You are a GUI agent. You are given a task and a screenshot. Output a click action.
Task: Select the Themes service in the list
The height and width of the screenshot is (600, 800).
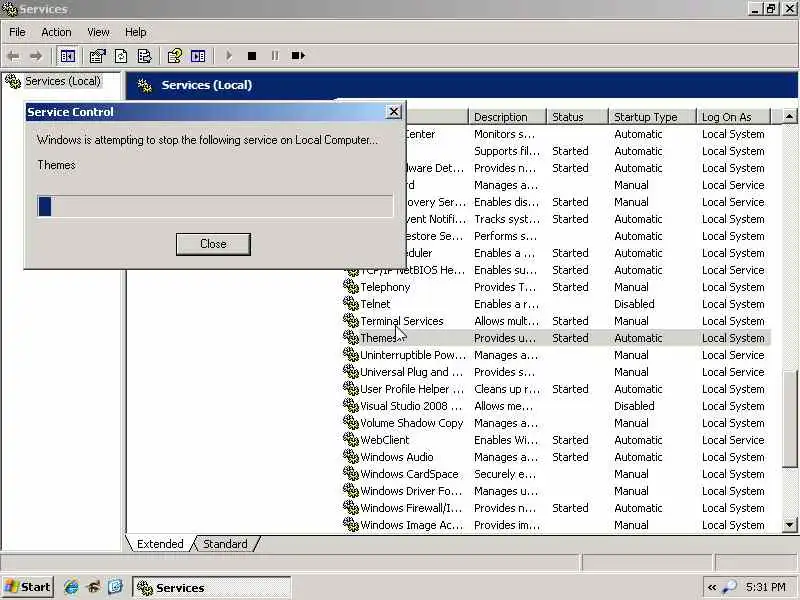[556, 338]
